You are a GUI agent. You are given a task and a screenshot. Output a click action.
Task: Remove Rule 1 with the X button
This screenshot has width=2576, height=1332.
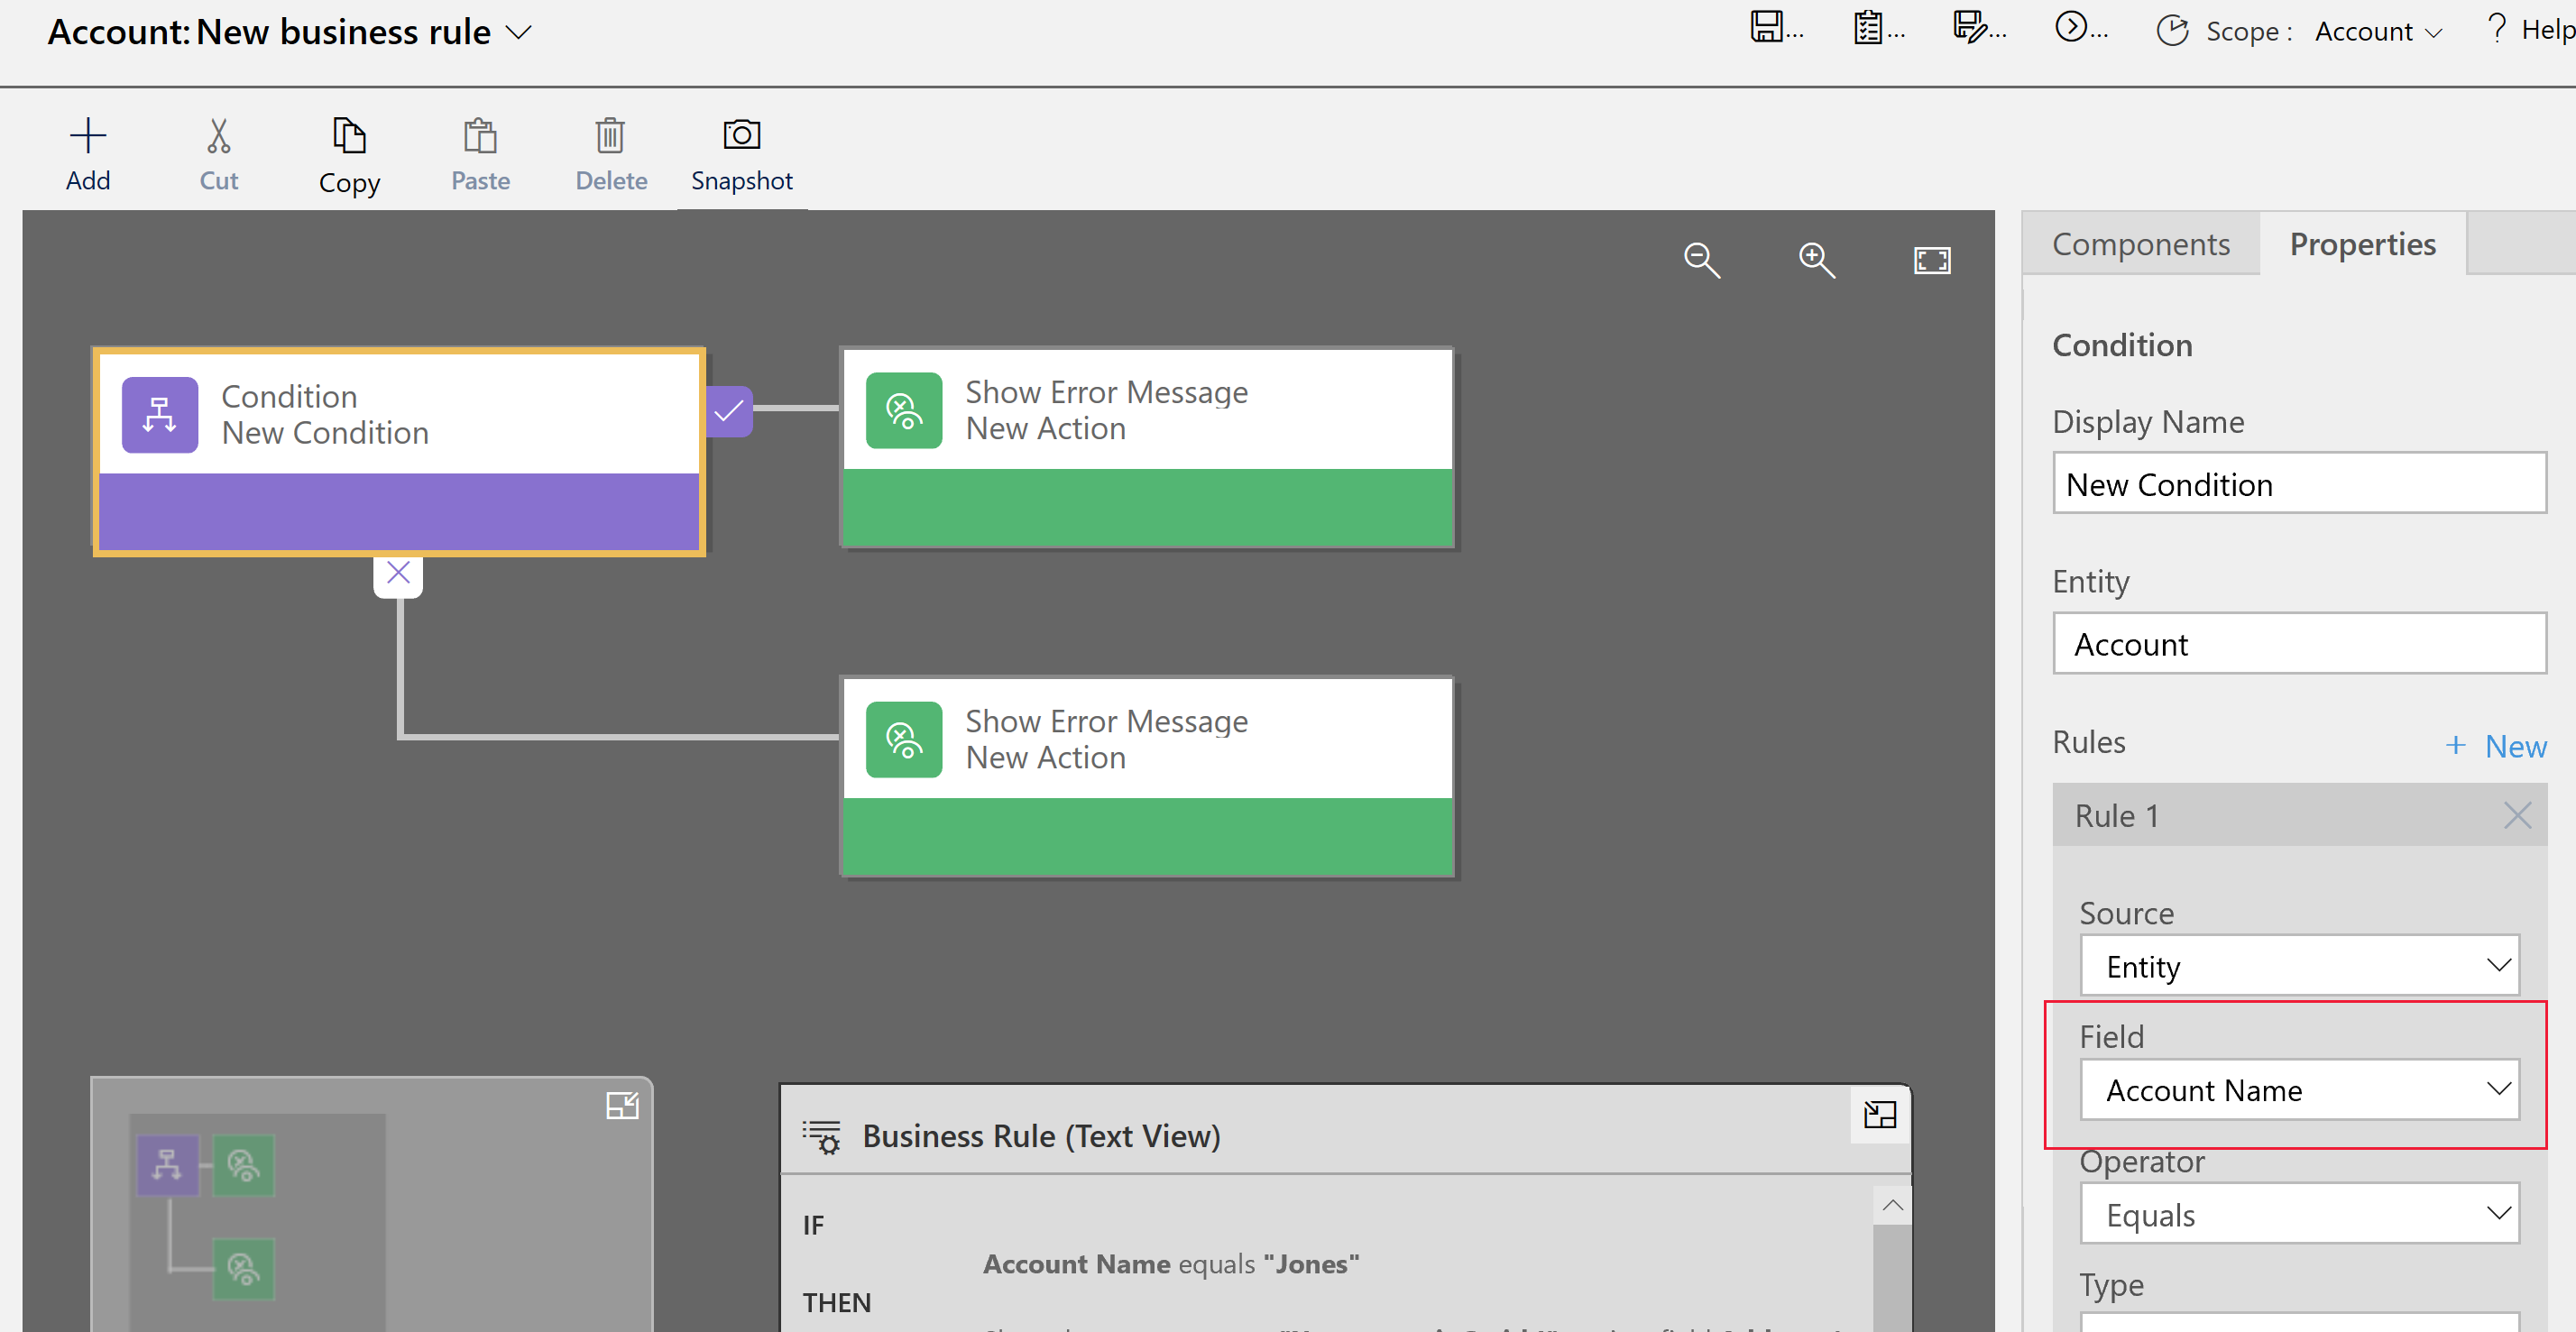(x=2522, y=813)
